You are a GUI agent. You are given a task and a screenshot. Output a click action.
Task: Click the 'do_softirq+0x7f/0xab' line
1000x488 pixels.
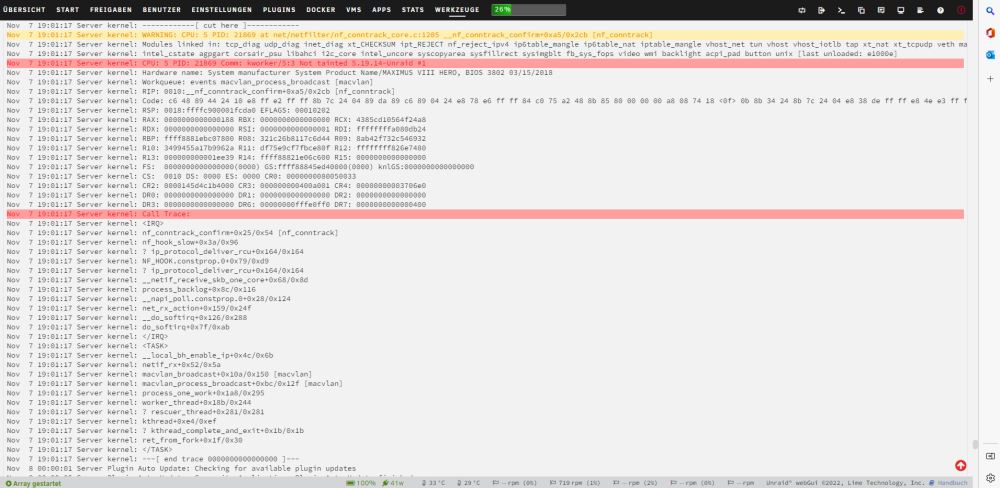pos(118,327)
